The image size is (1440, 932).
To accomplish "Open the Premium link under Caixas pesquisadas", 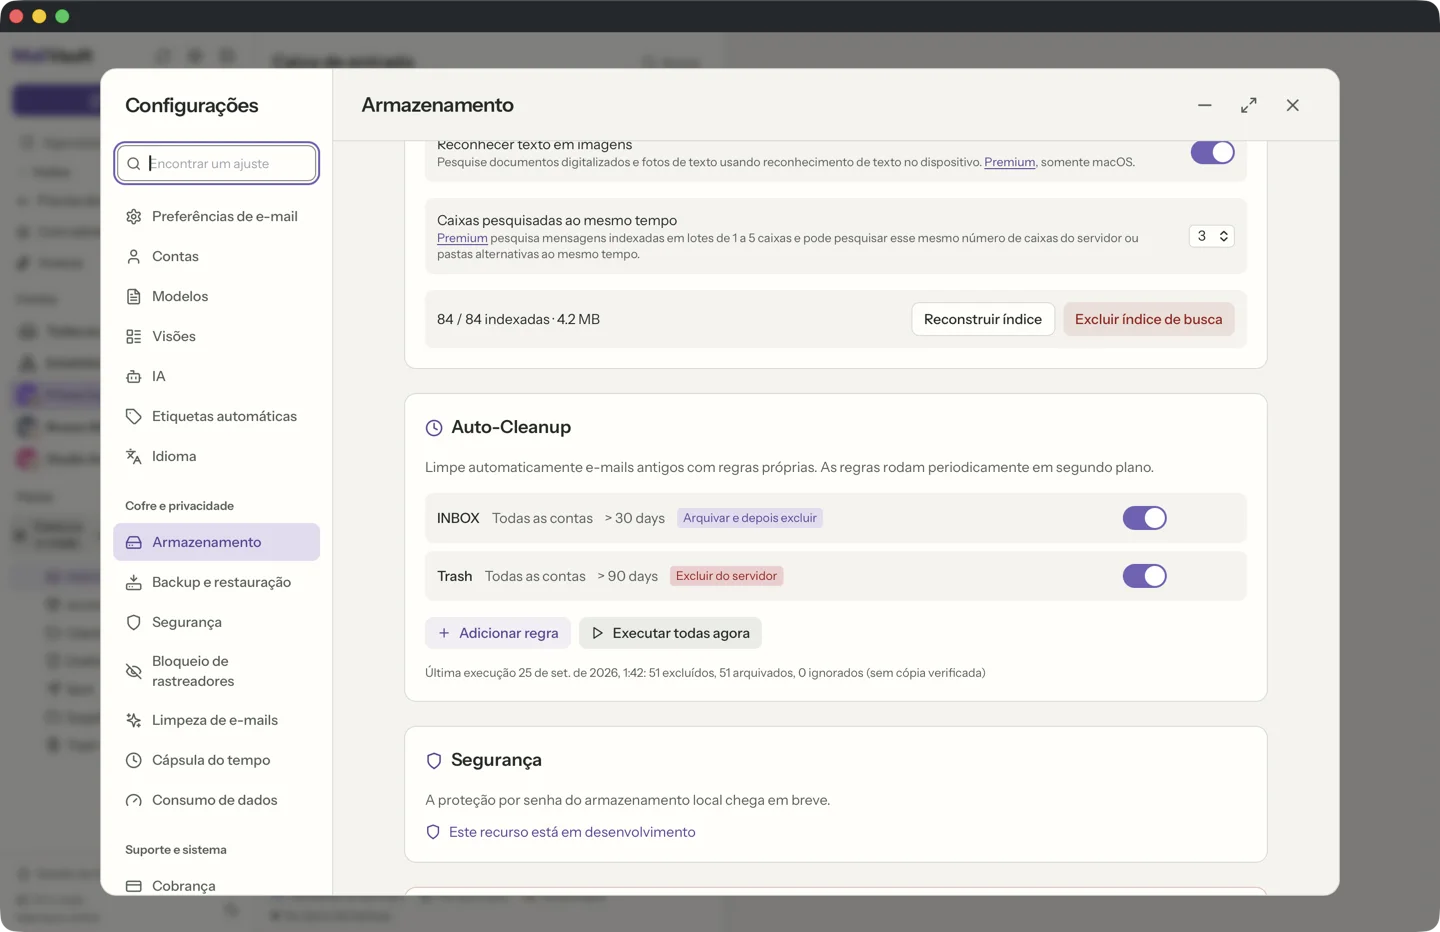I will (x=462, y=238).
